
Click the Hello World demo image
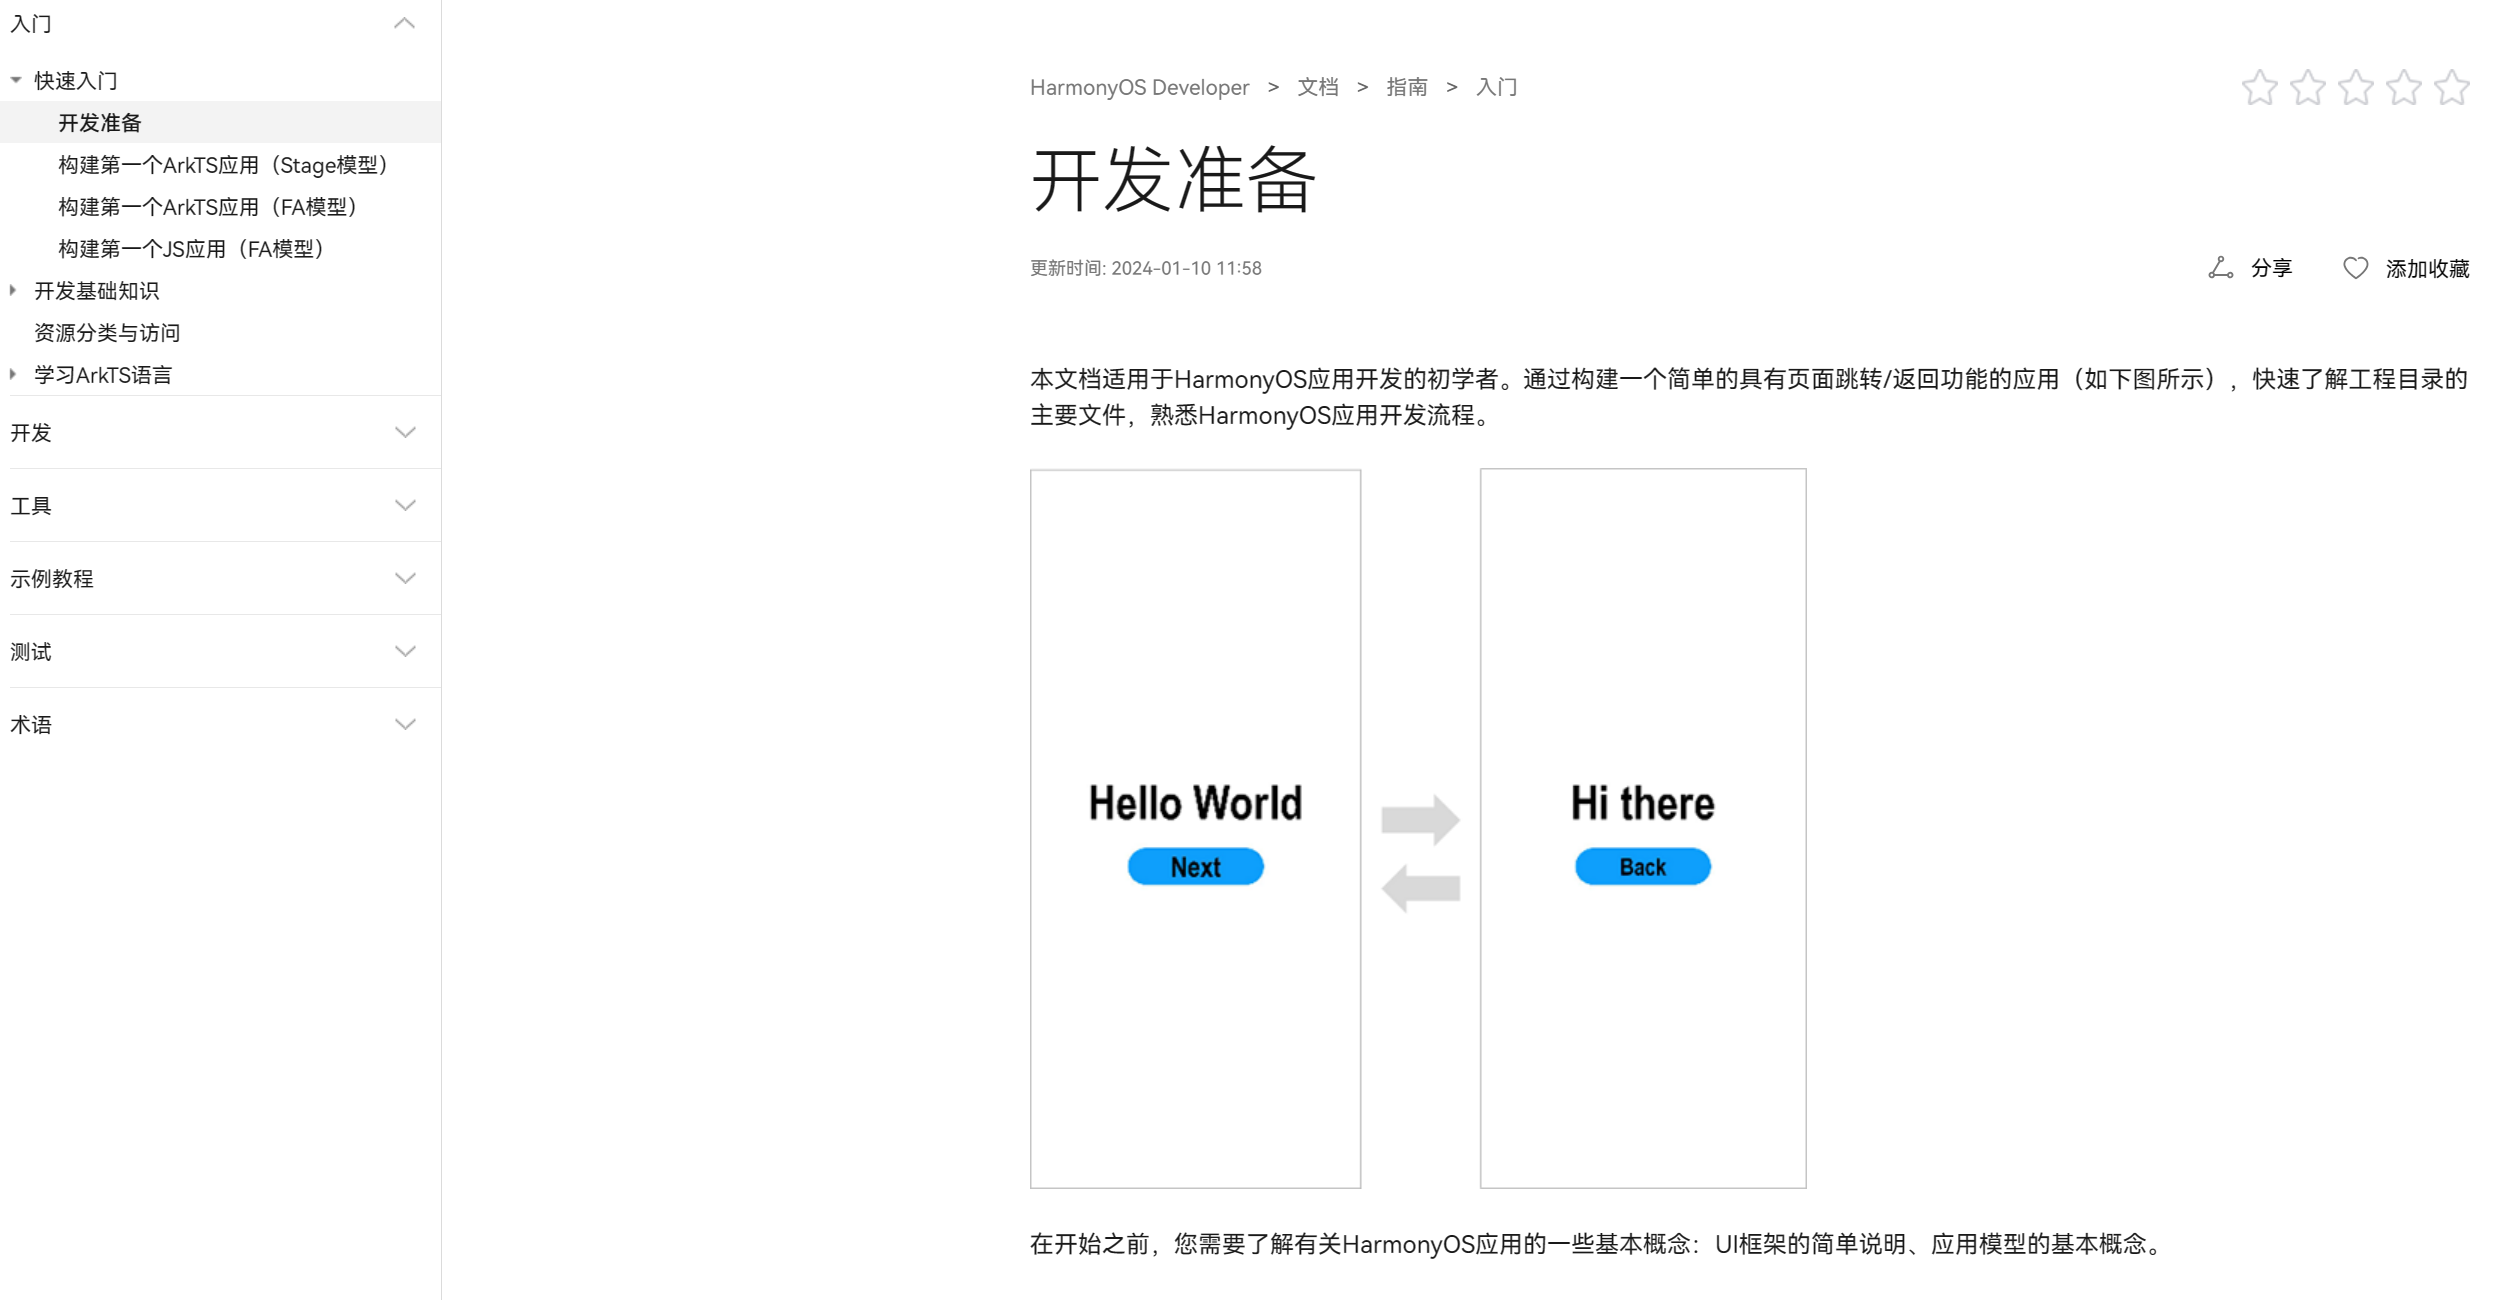coord(1195,828)
